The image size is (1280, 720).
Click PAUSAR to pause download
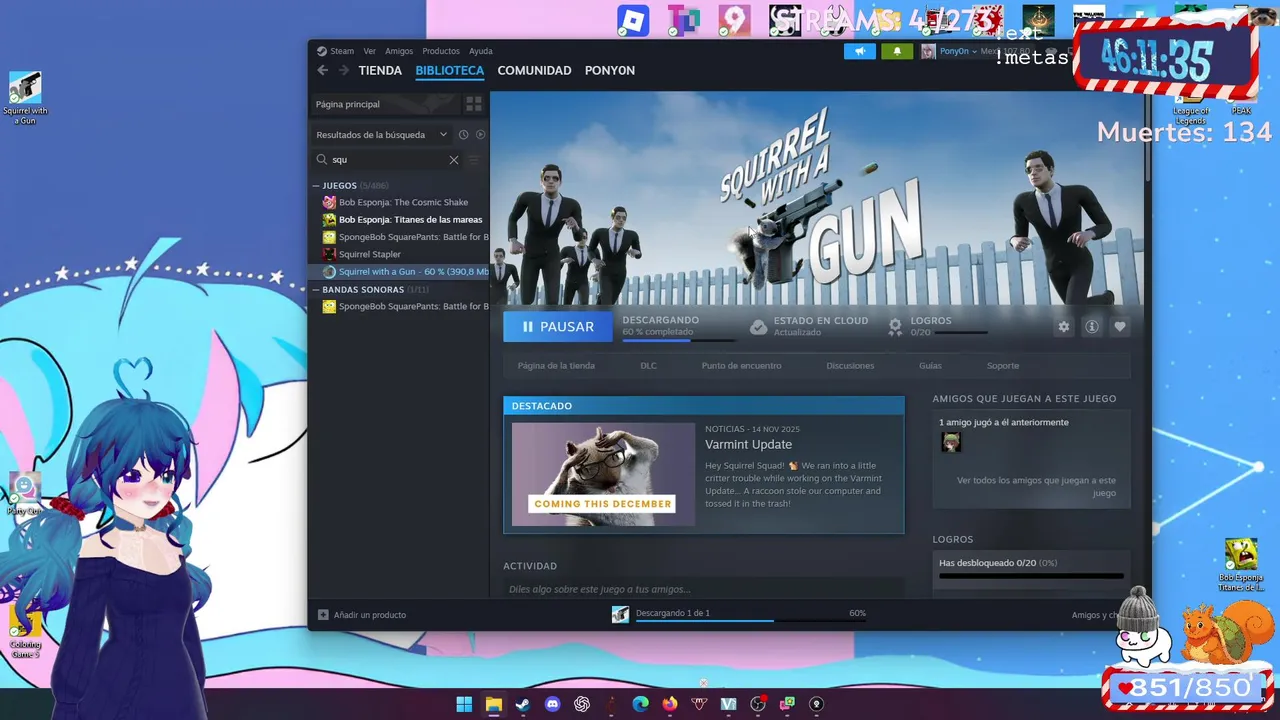(x=558, y=327)
